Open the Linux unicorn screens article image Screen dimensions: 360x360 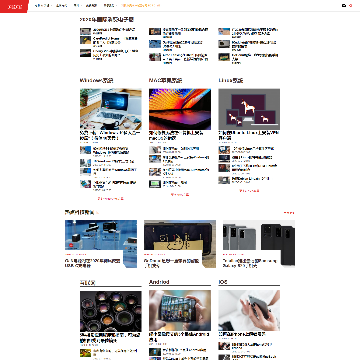(x=249, y=109)
